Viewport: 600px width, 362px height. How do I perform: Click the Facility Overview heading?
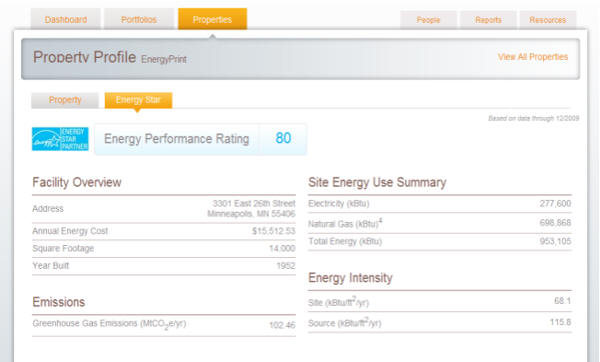tap(77, 182)
